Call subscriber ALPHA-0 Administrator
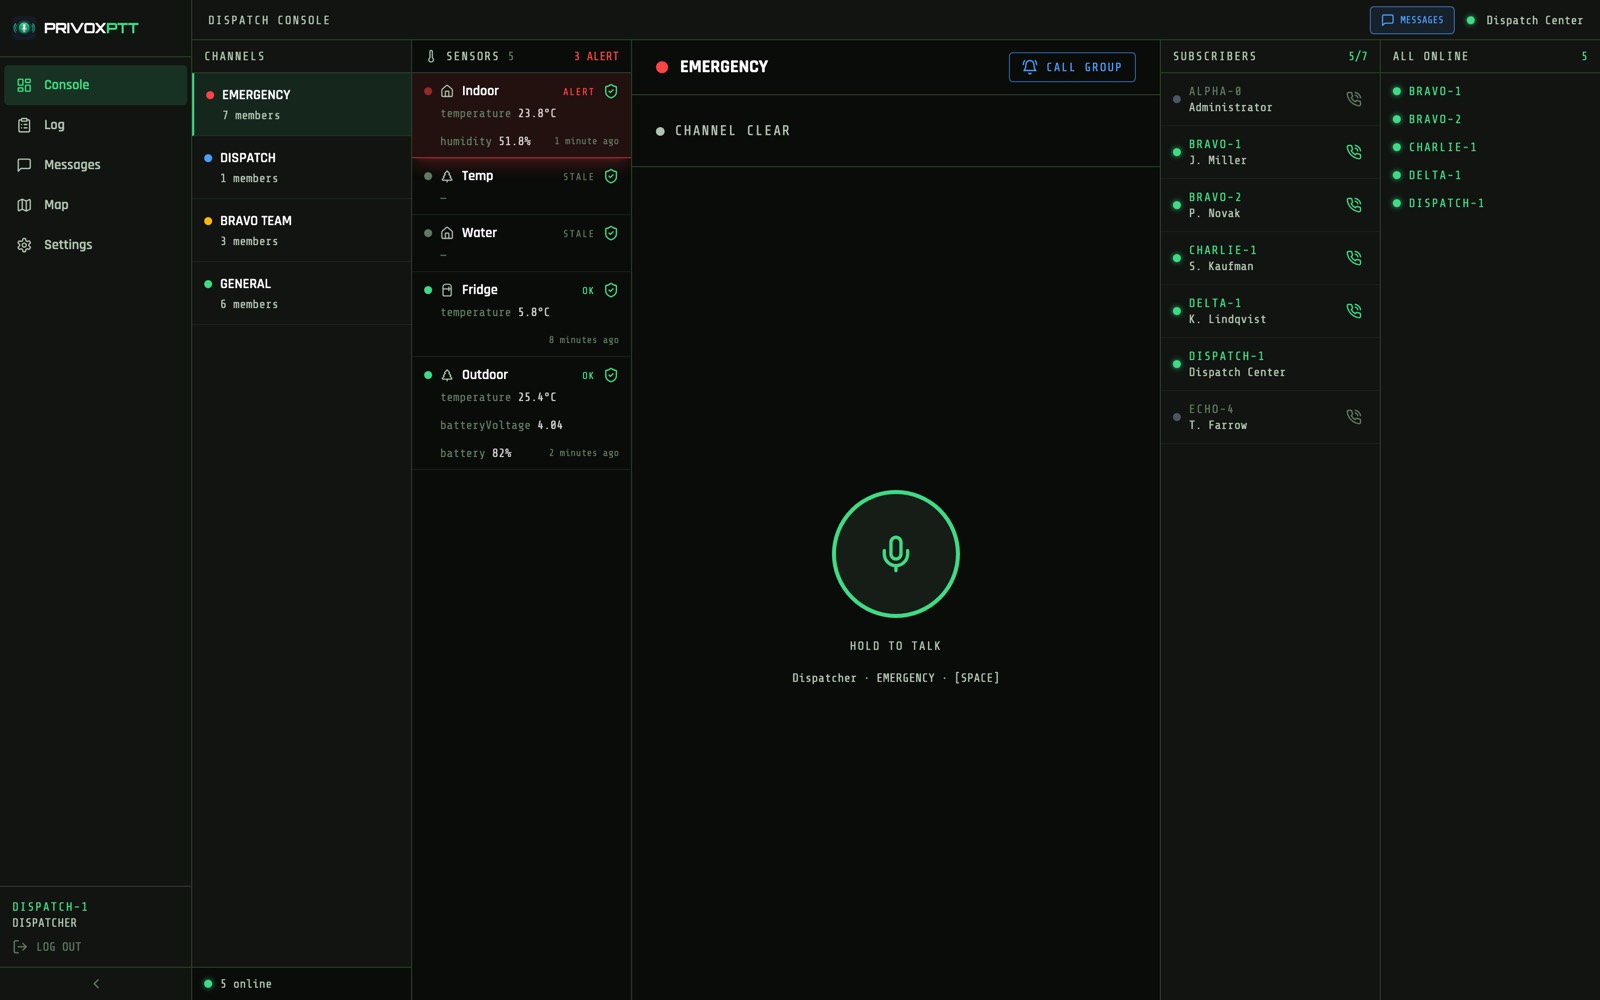This screenshot has width=1600, height=1000. [1353, 99]
